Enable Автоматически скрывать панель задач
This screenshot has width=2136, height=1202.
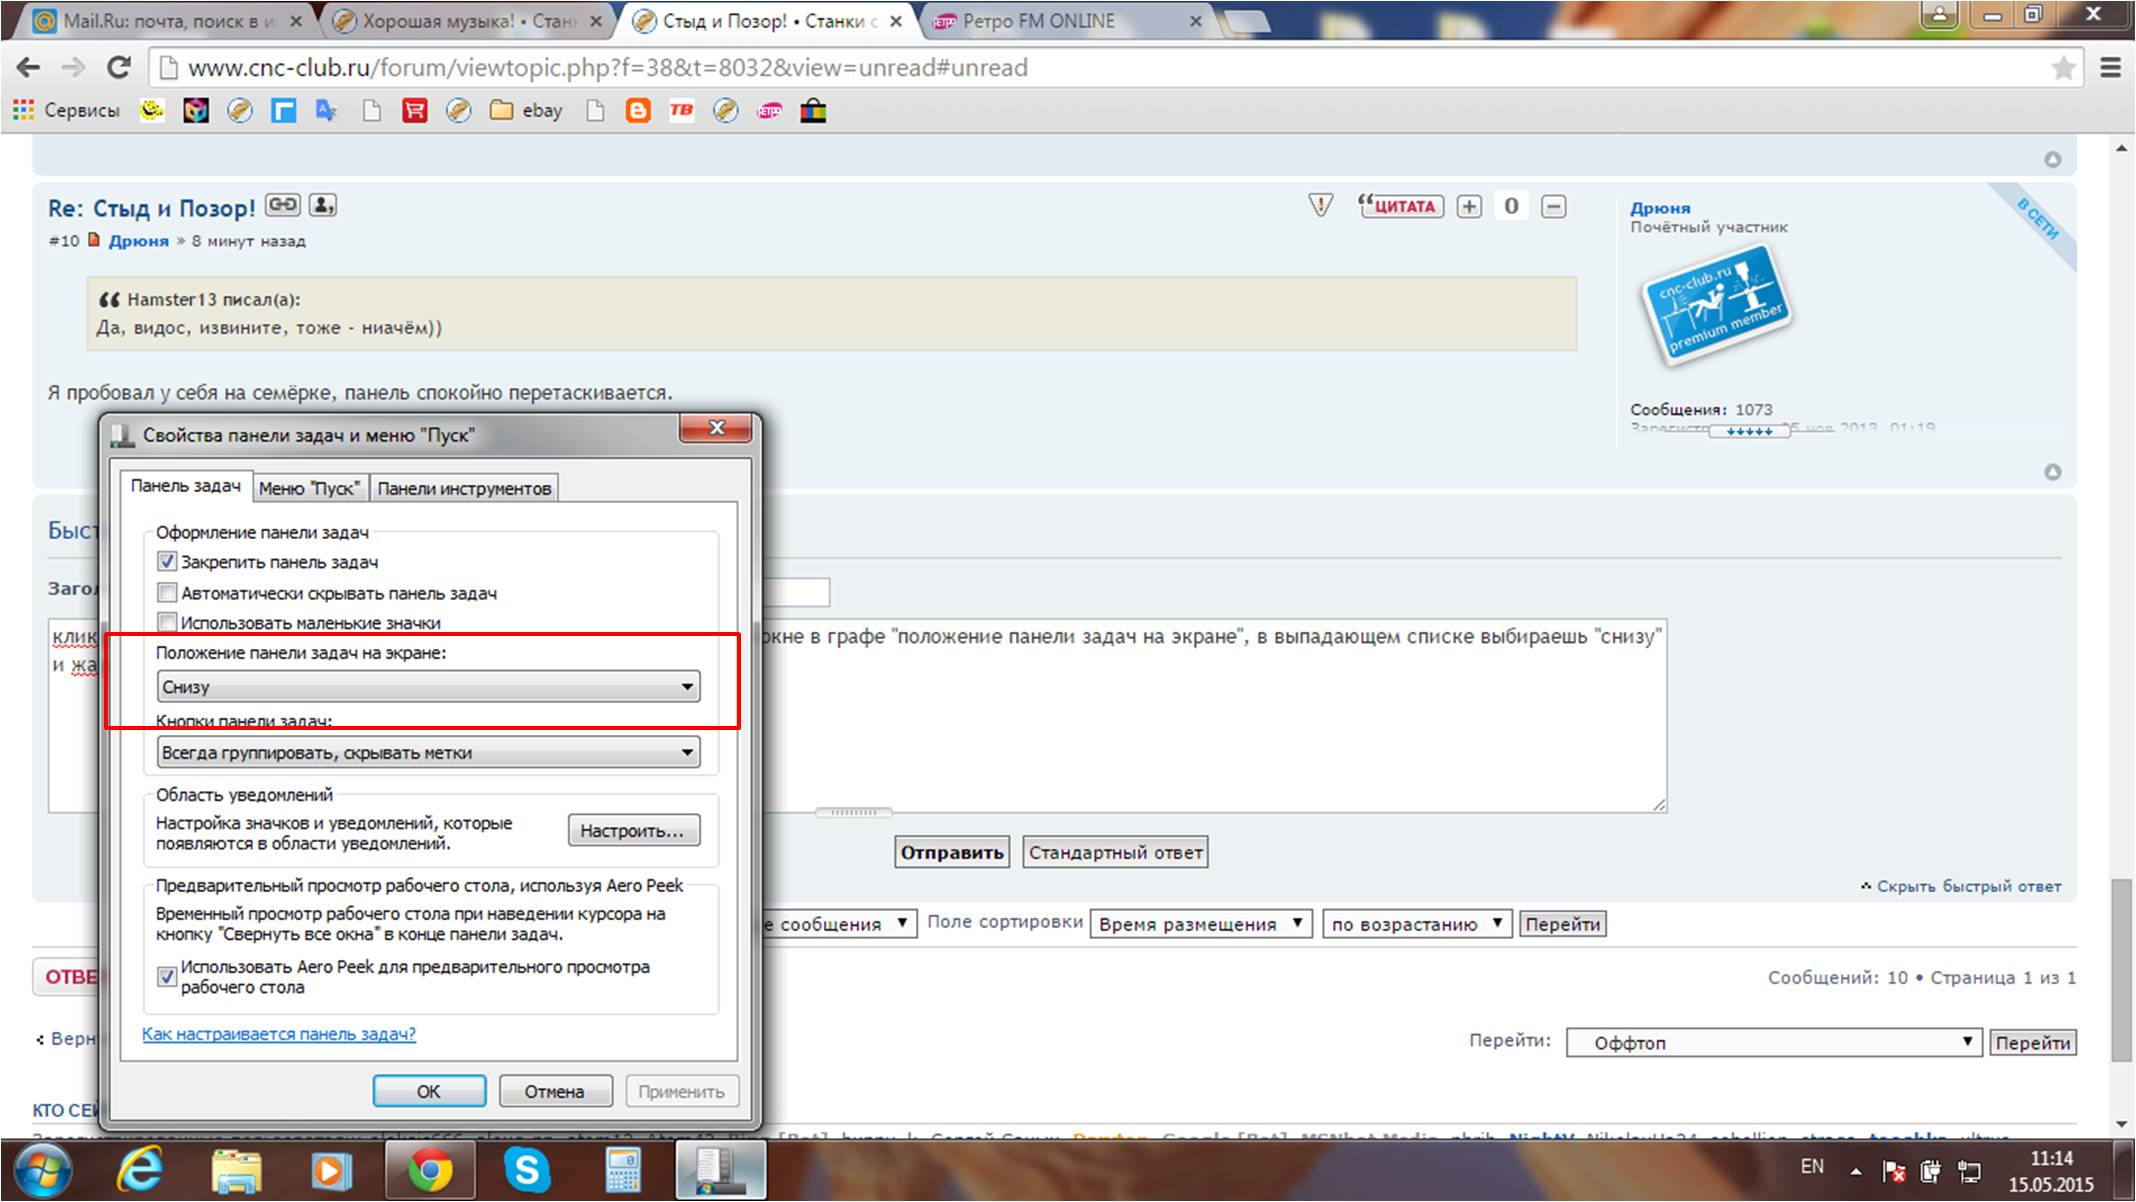click(167, 593)
